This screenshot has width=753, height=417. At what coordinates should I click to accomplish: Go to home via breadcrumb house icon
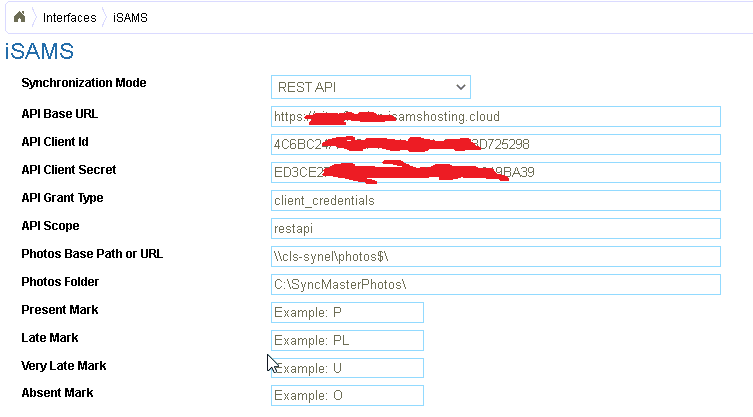tap(19, 17)
